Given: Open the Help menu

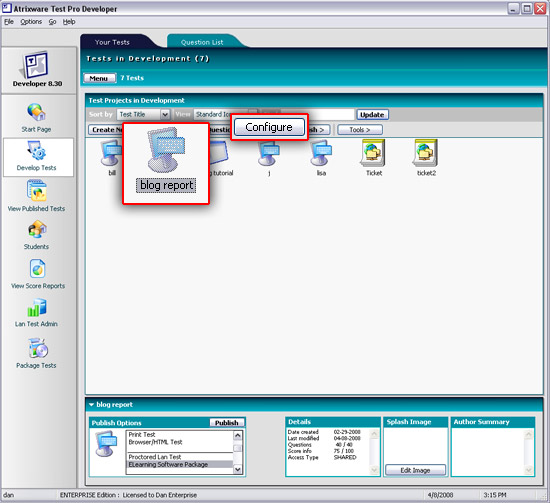Looking at the screenshot, I should pos(69,22).
